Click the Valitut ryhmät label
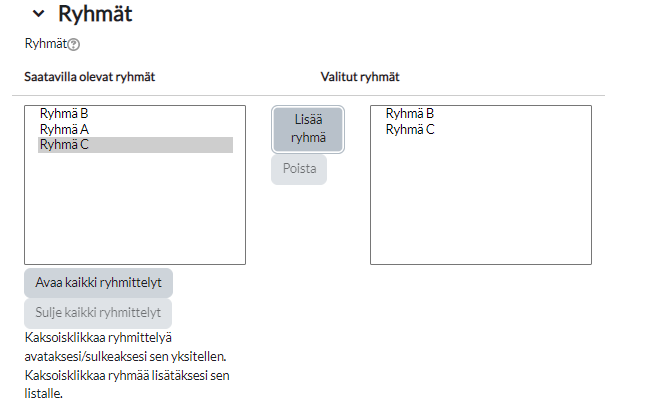The width and height of the screenshot is (661, 412). coord(360,77)
